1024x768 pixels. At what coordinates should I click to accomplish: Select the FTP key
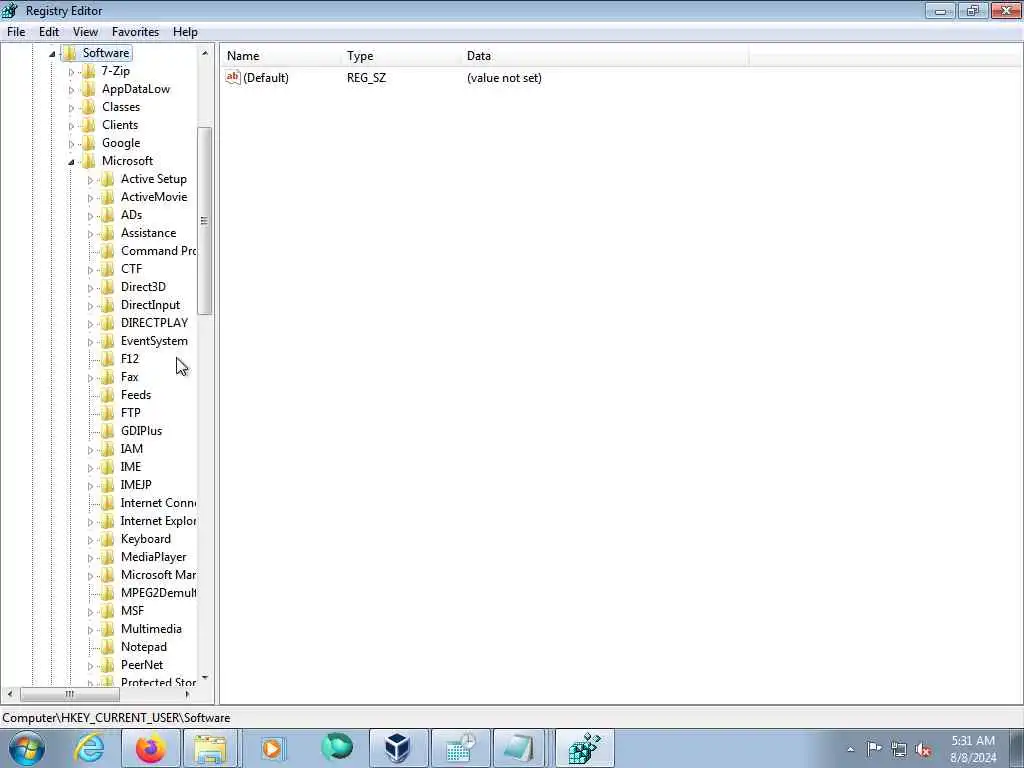tap(131, 413)
